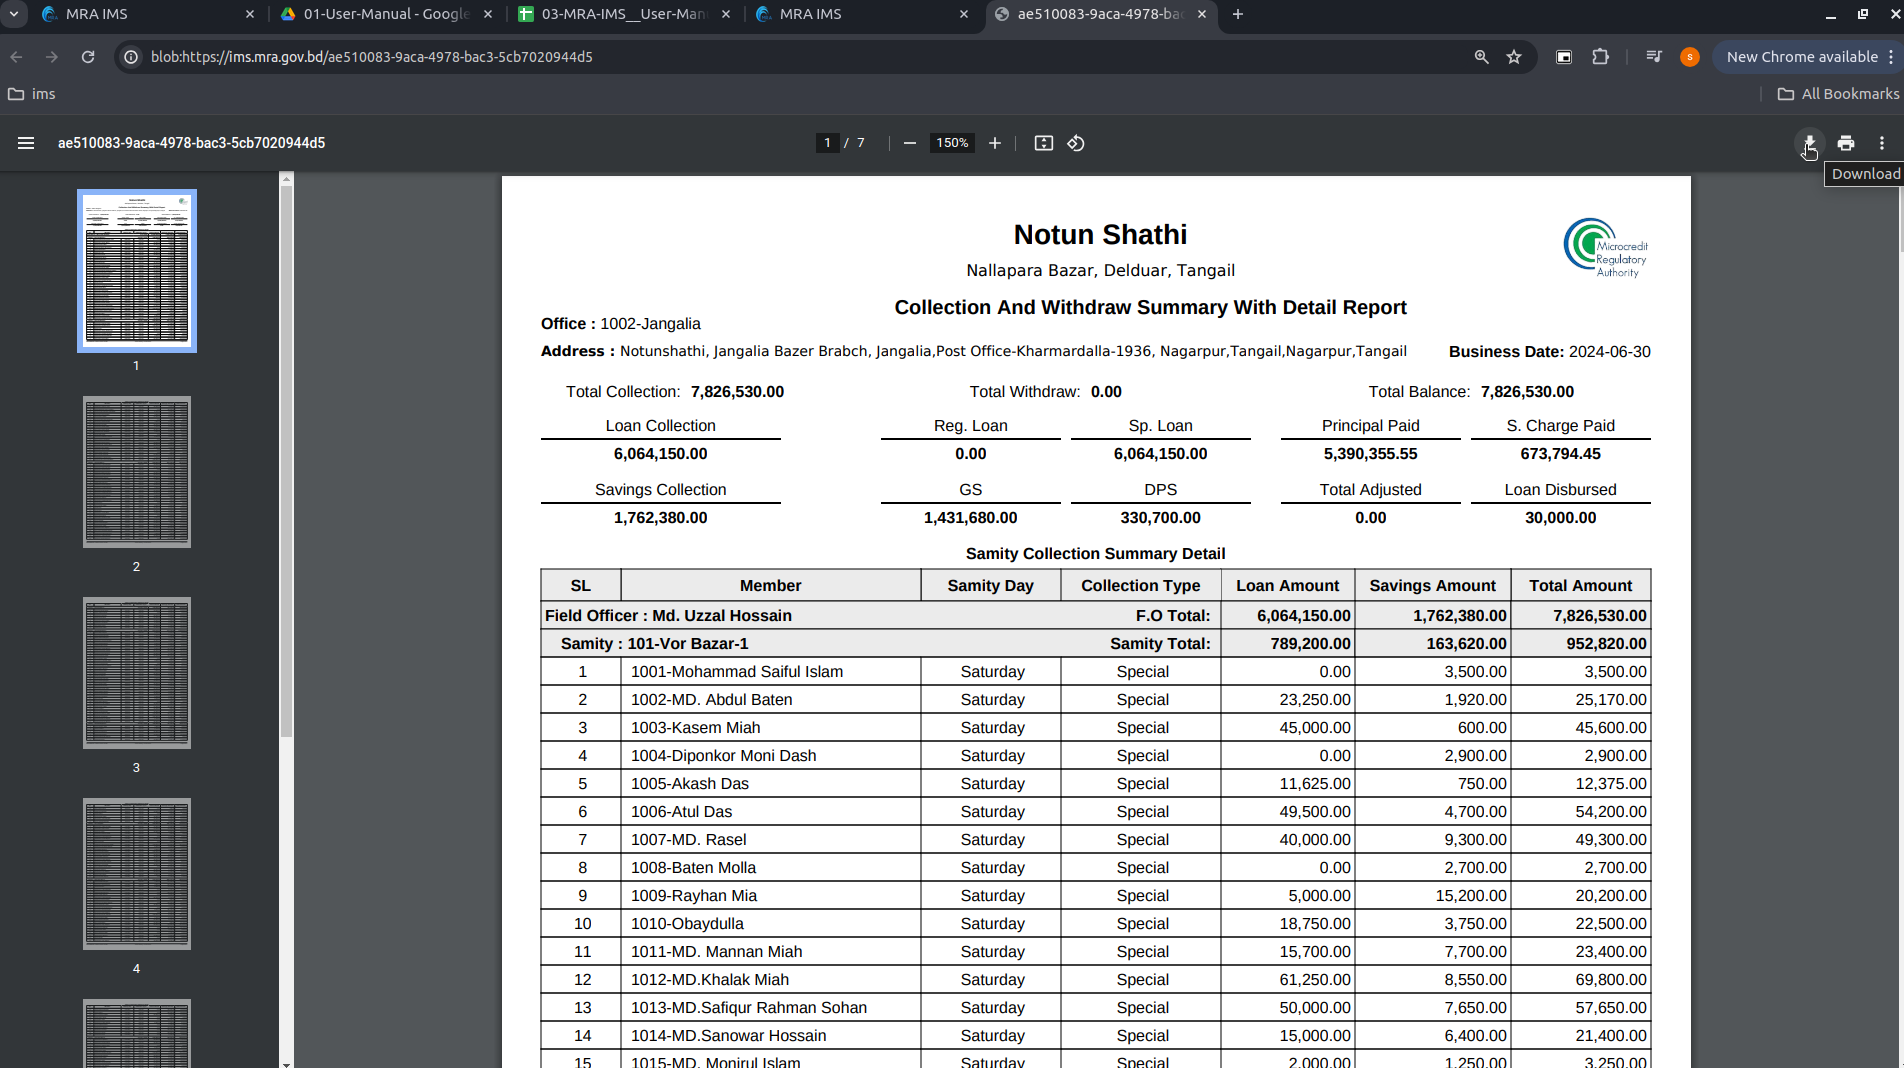Click the 150% zoom level field
Viewport: 1904px width, 1068px height.
click(x=952, y=143)
